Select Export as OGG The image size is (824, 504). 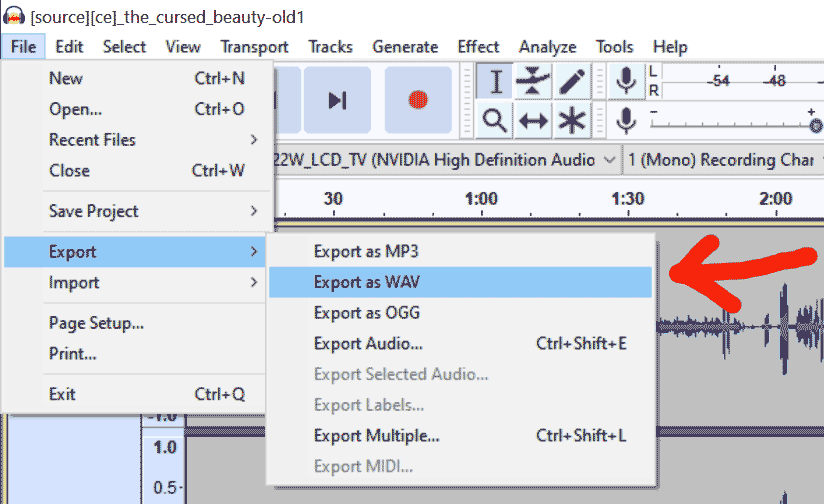[x=460, y=313]
